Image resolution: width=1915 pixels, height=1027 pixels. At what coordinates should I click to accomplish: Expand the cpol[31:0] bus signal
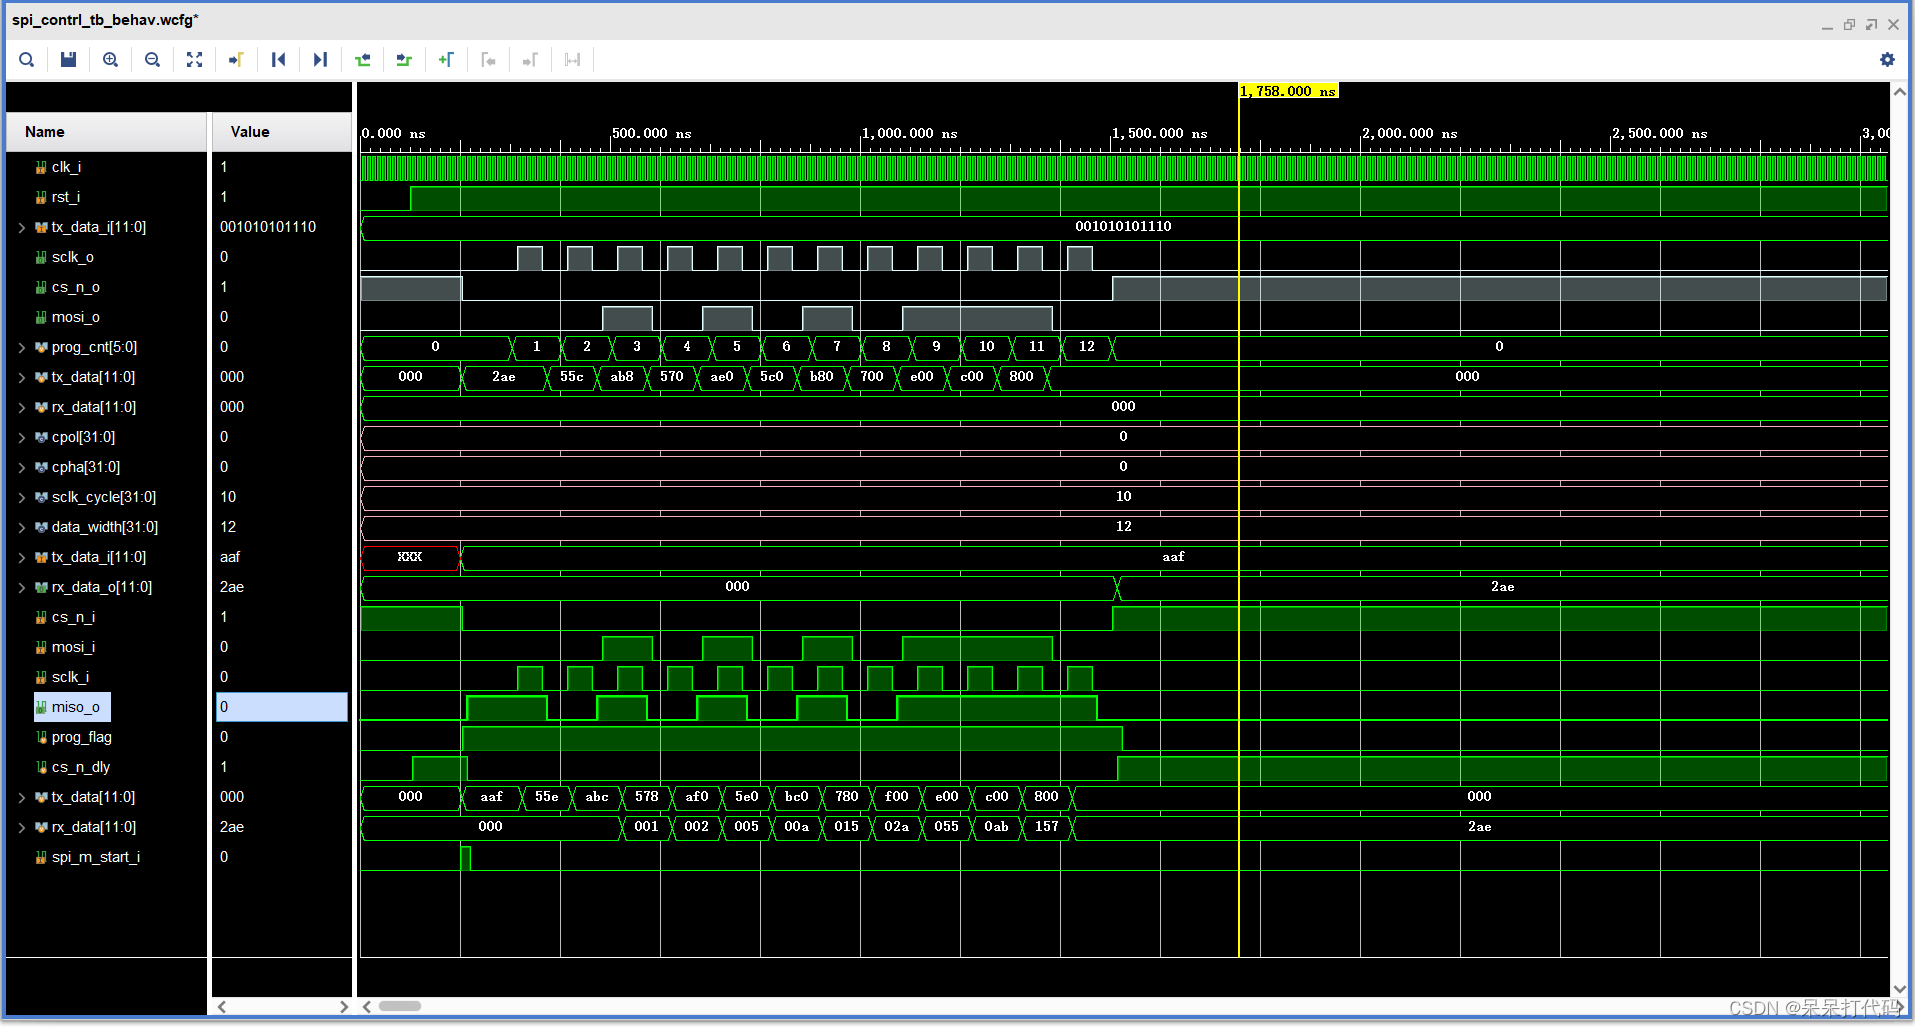click(x=21, y=437)
